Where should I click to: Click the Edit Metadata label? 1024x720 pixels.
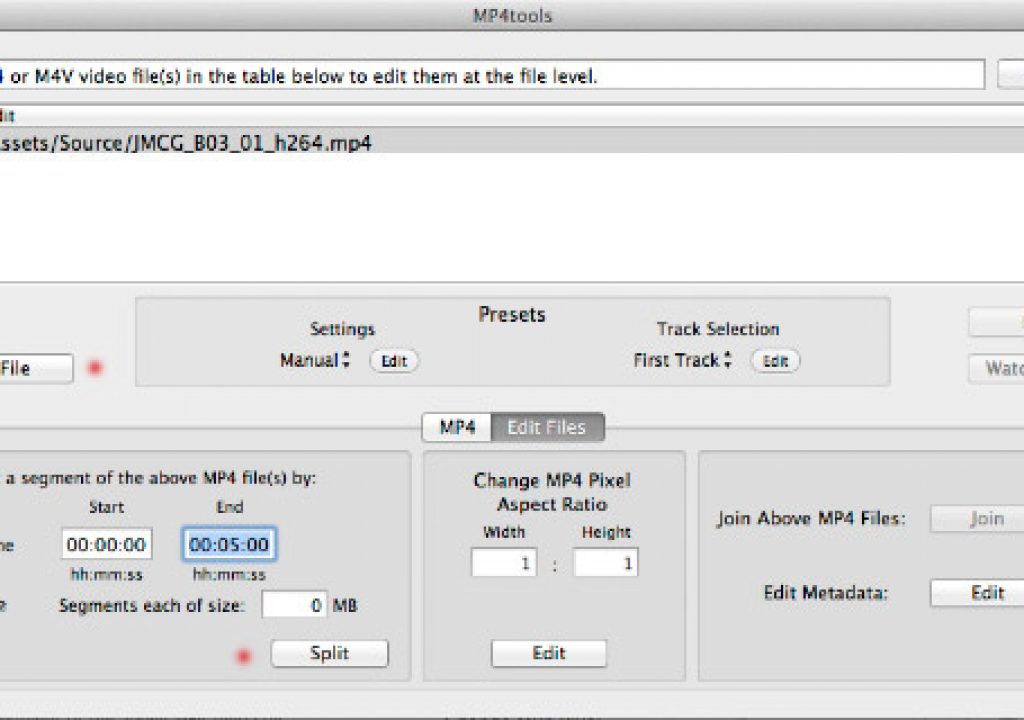[826, 593]
